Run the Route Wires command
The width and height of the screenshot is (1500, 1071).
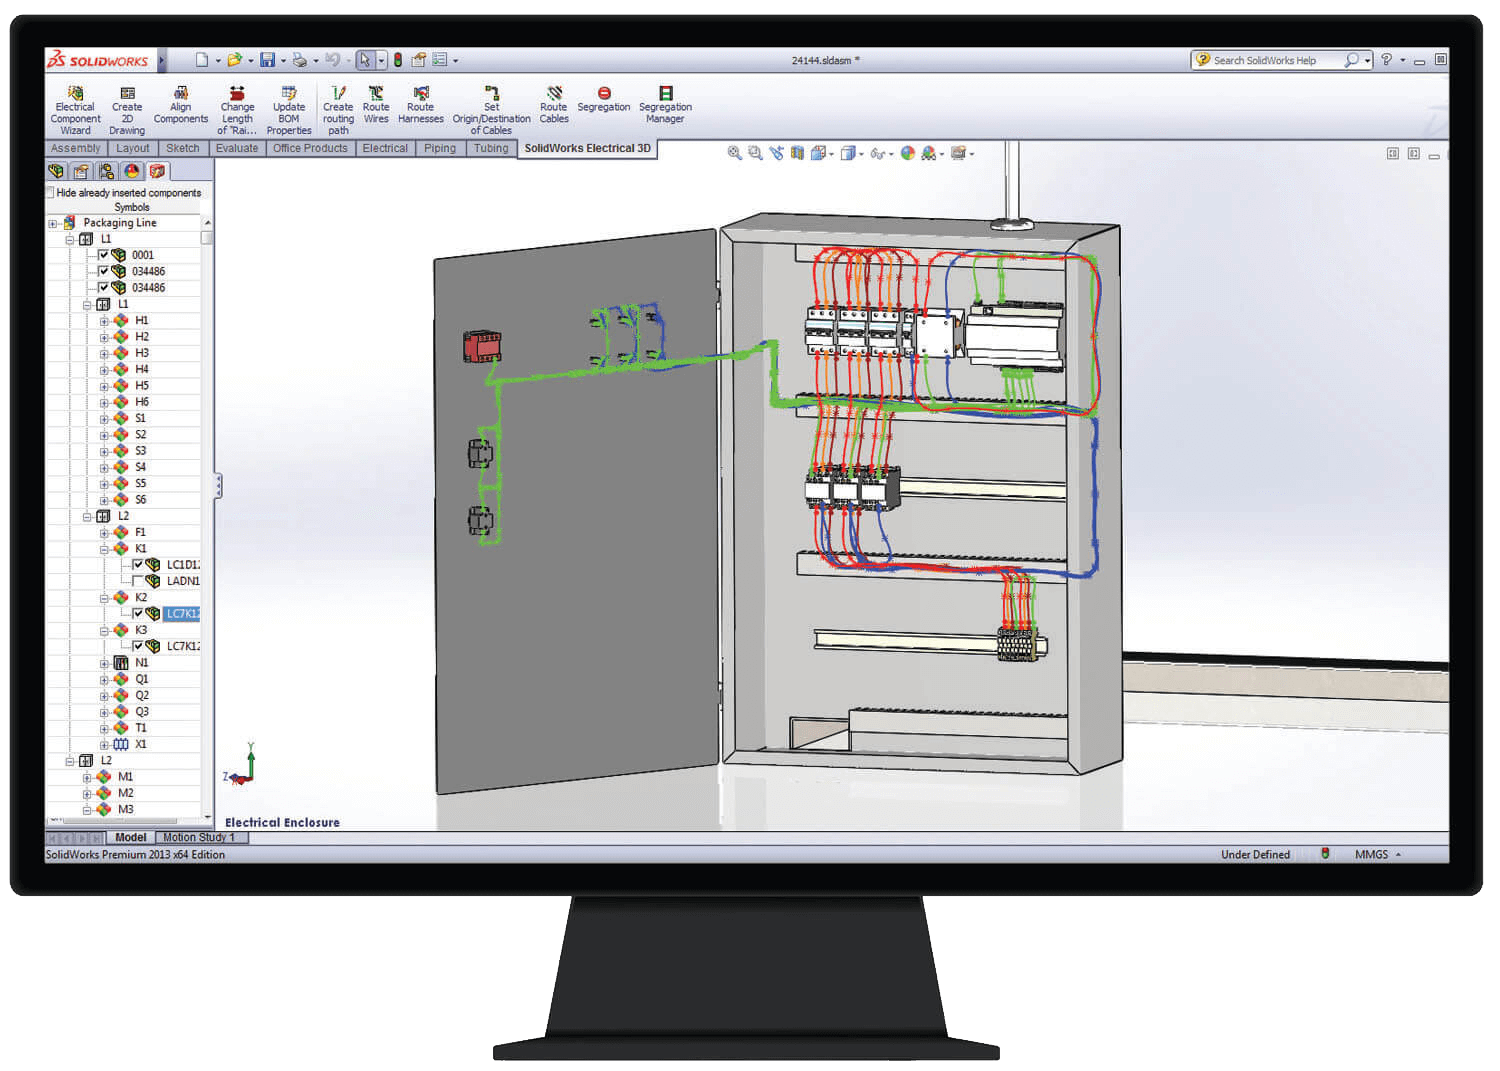tap(376, 105)
